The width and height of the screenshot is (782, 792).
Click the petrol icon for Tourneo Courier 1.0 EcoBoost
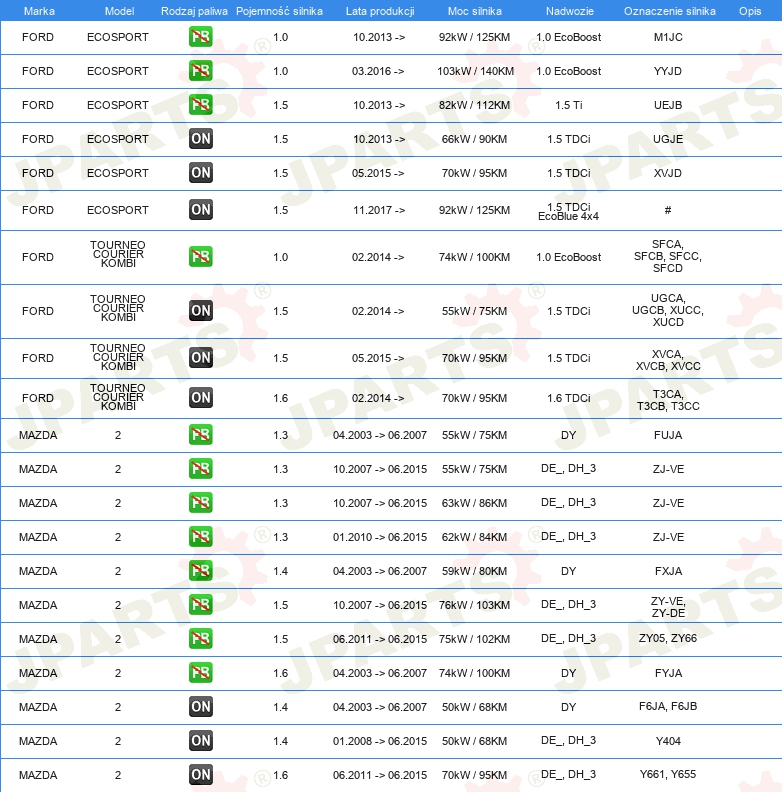coord(201,257)
